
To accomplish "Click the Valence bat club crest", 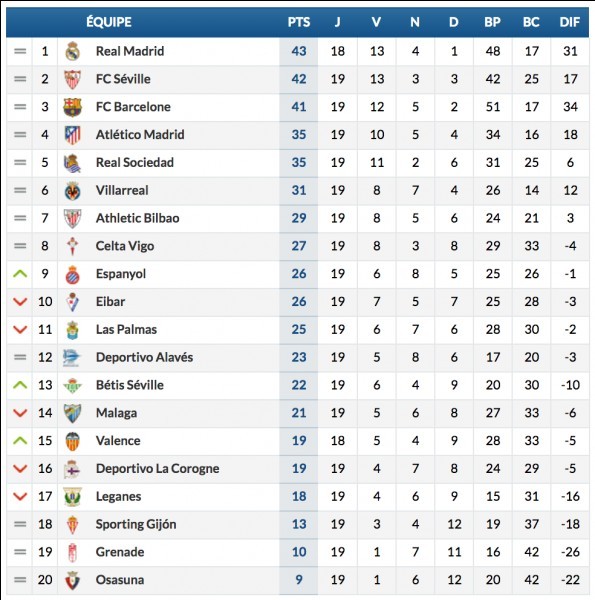I will (72, 441).
